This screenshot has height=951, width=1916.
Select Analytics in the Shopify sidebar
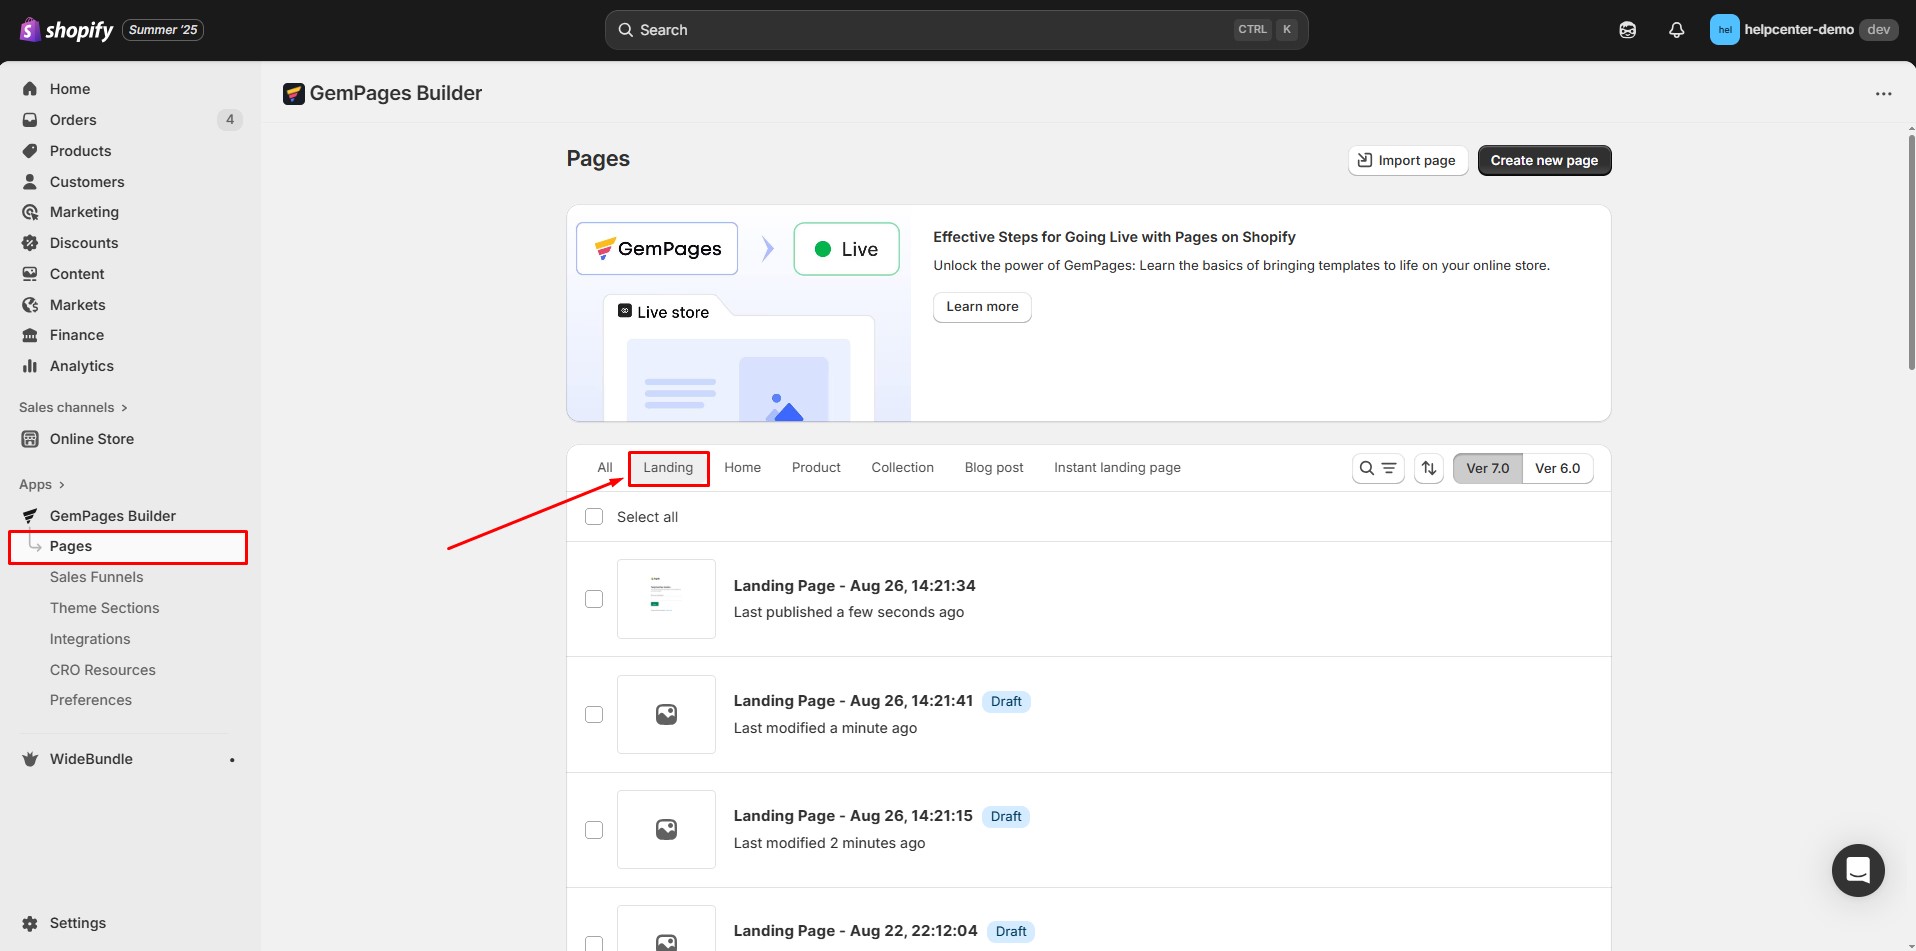click(82, 366)
